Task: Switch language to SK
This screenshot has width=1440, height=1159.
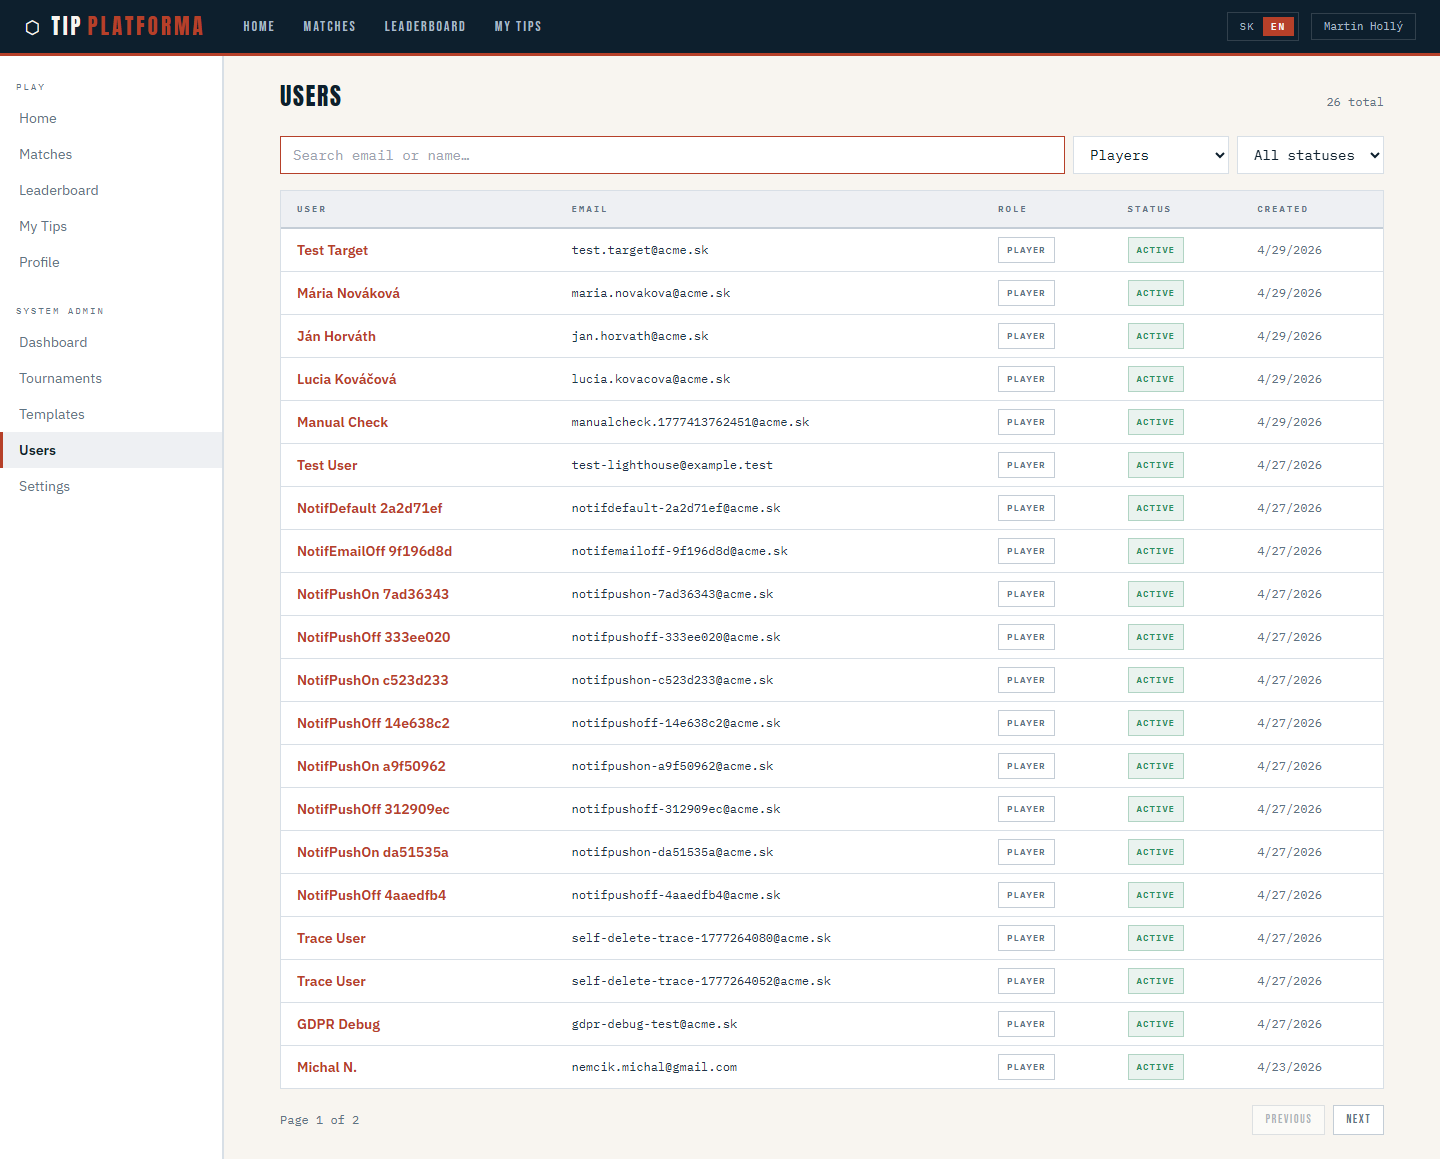Action: 1246,27
